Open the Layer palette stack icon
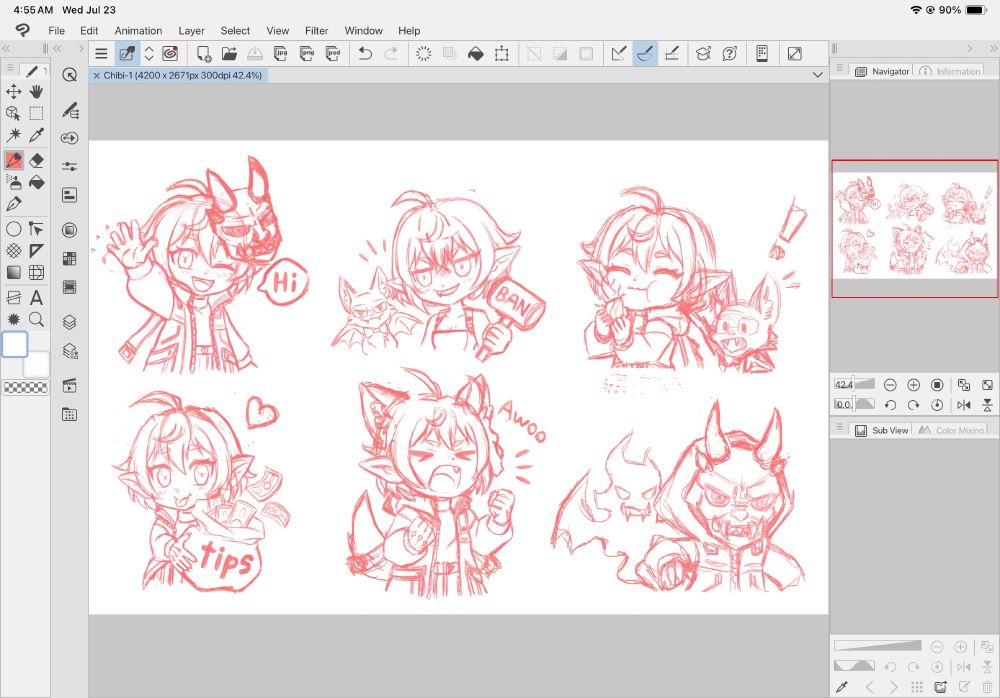This screenshot has width=1000, height=698. click(x=70, y=322)
